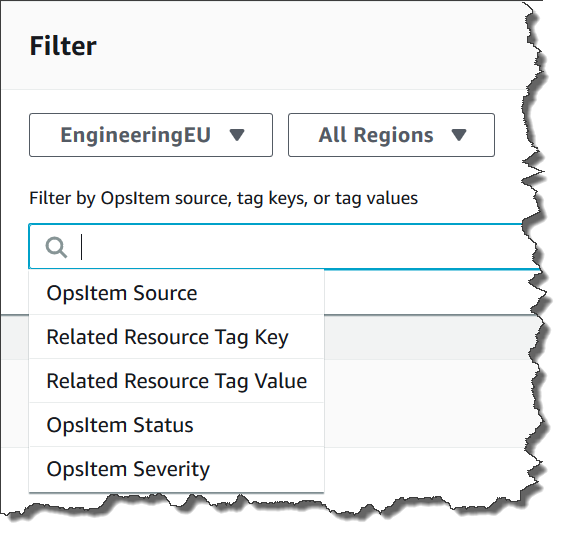Click the gray table header strip beside suggestions

(x=429, y=337)
